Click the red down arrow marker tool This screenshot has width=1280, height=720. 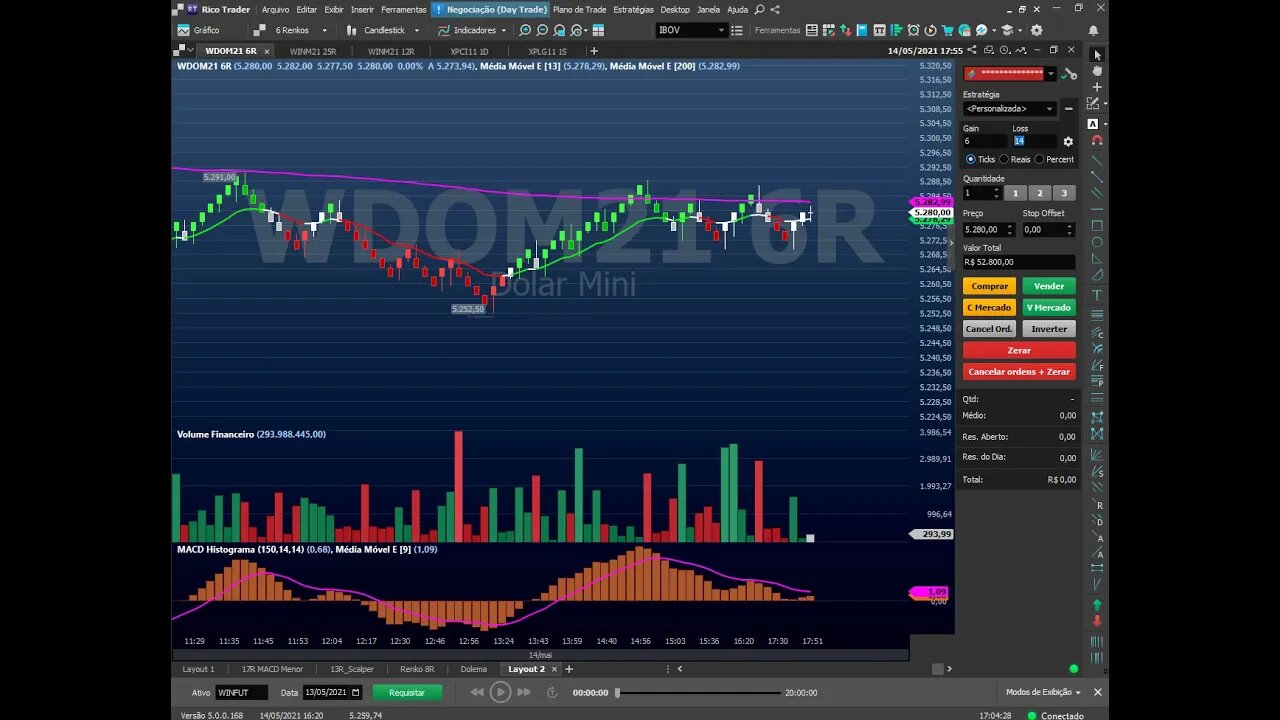[x=1097, y=621]
